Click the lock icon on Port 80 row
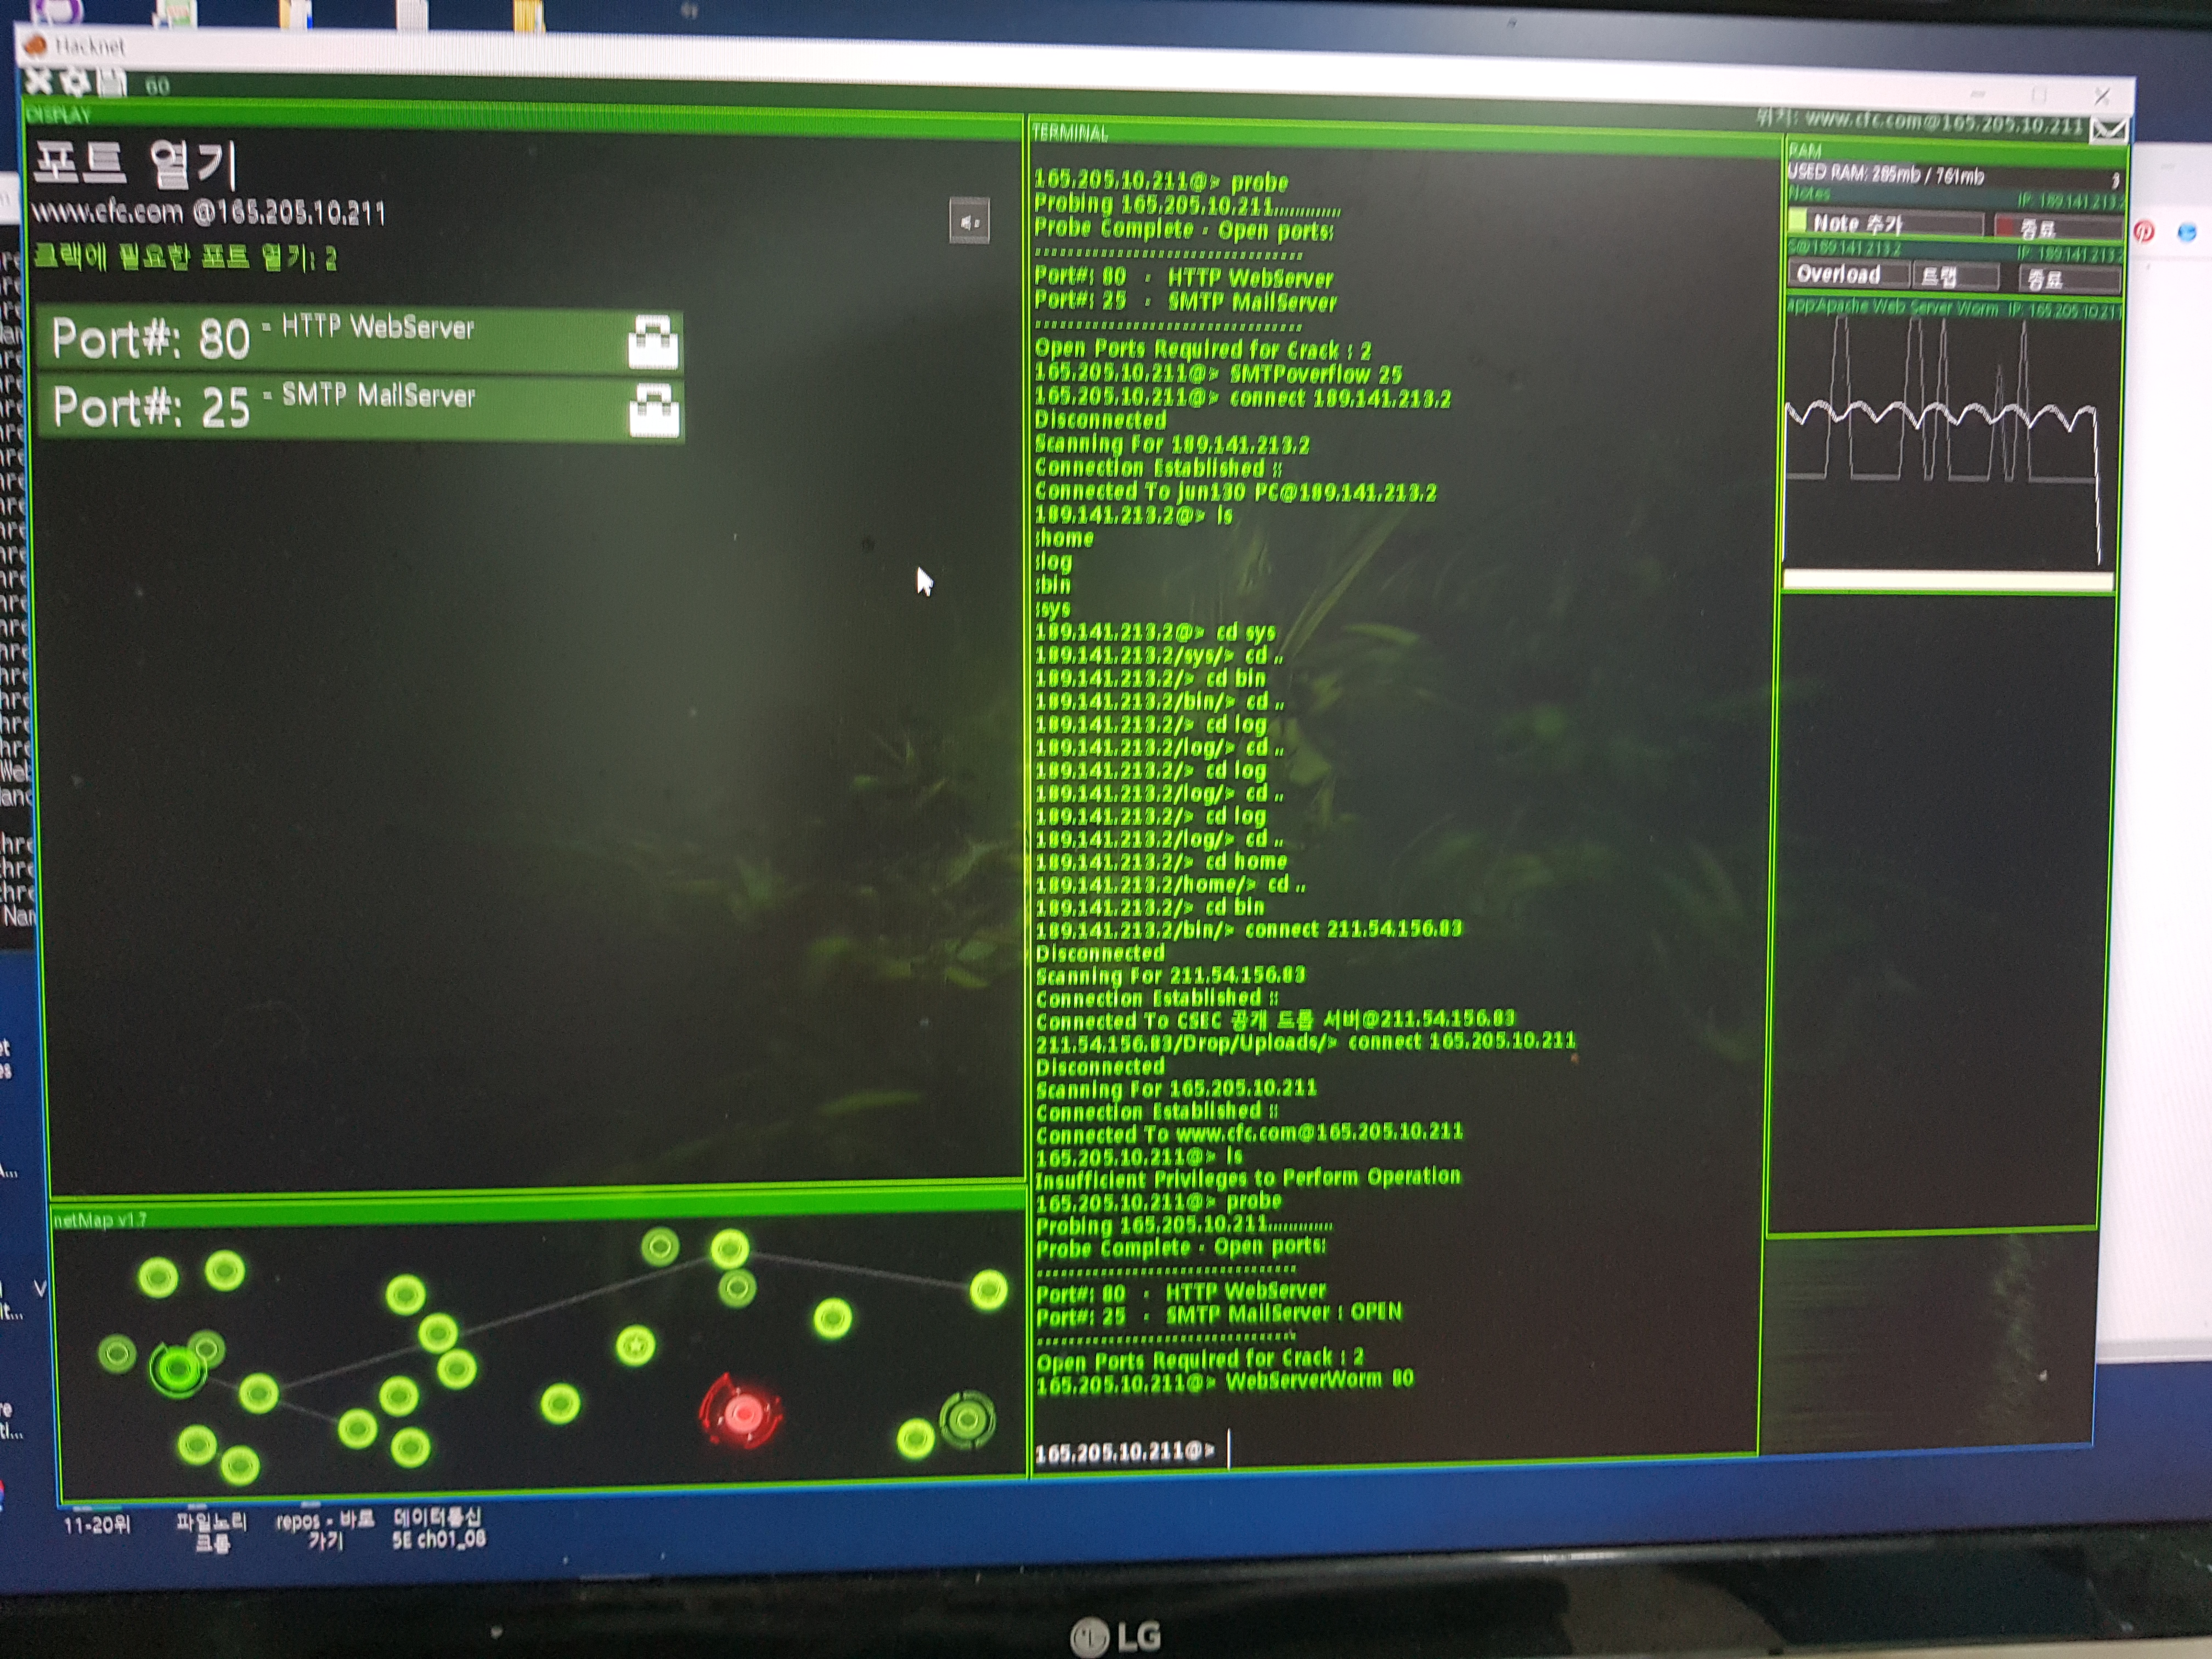This screenshot has width=2212, height=1659. click(653, 343)
